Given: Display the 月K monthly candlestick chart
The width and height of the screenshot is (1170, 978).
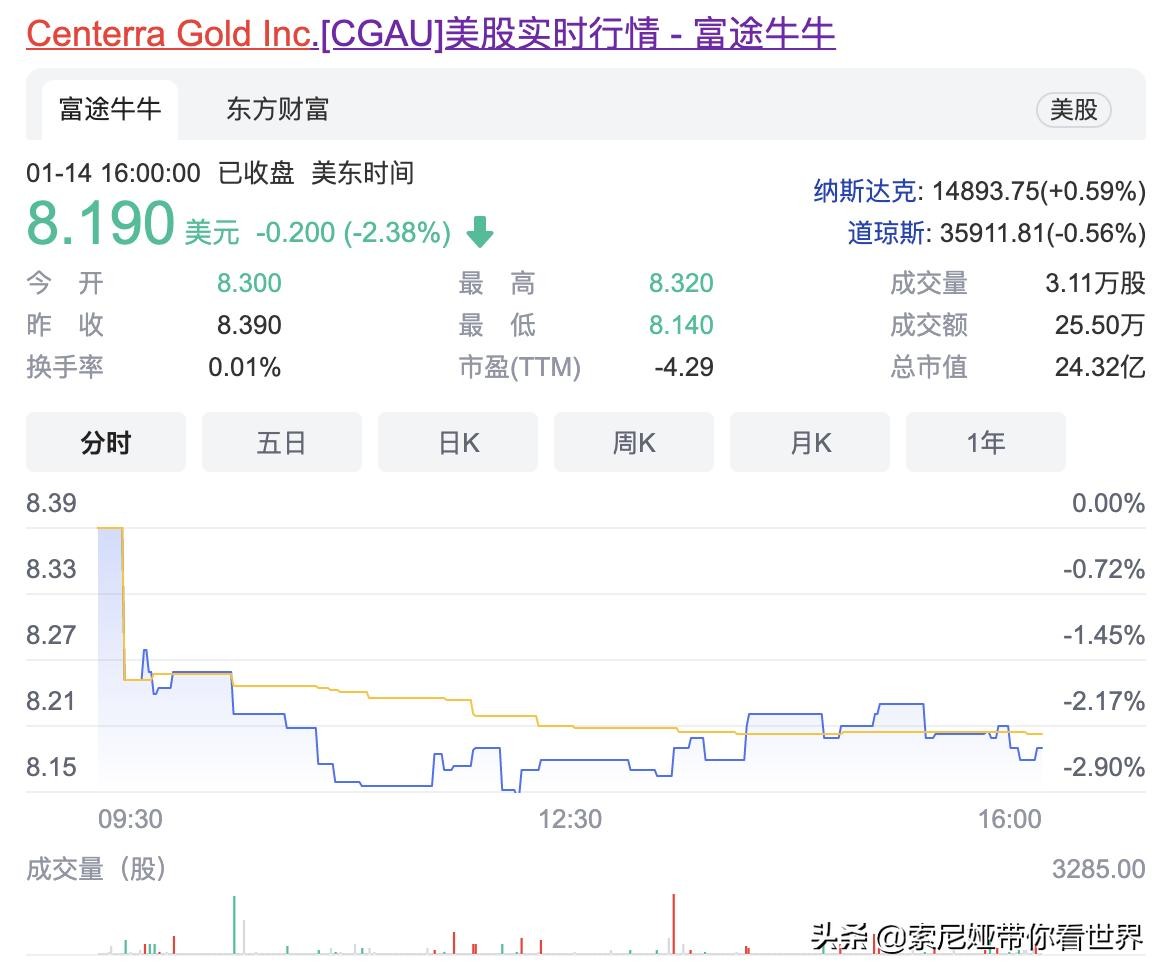Looking at the screenshot, I should [810, 442].
